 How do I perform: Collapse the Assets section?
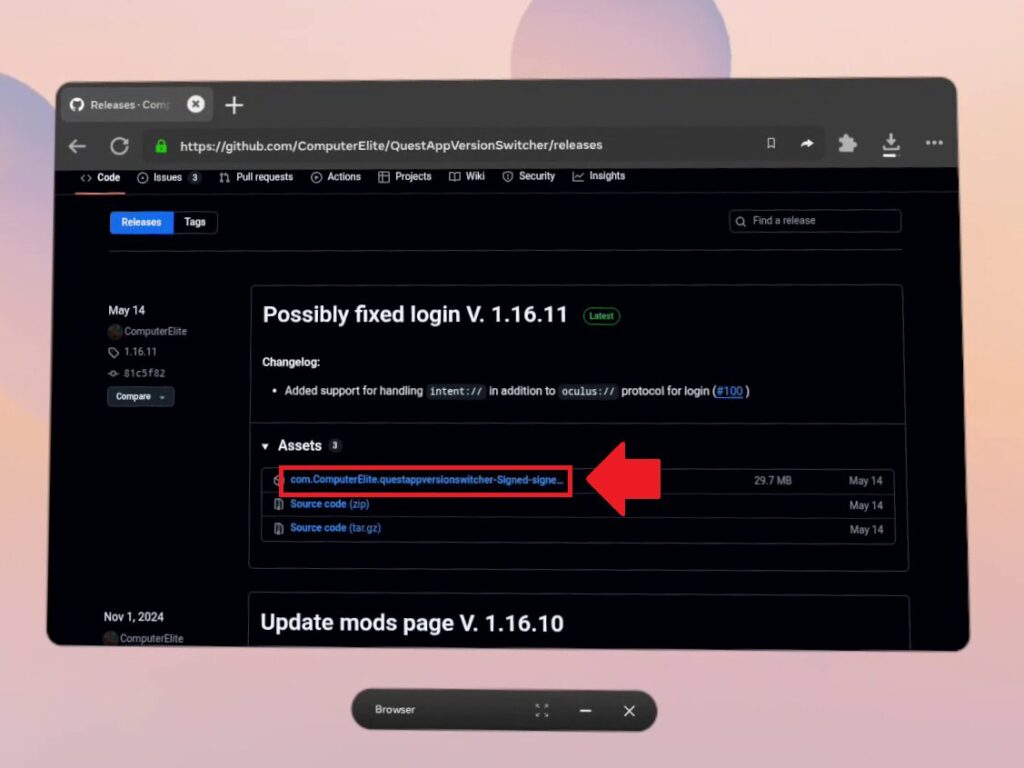click(266, 446)
